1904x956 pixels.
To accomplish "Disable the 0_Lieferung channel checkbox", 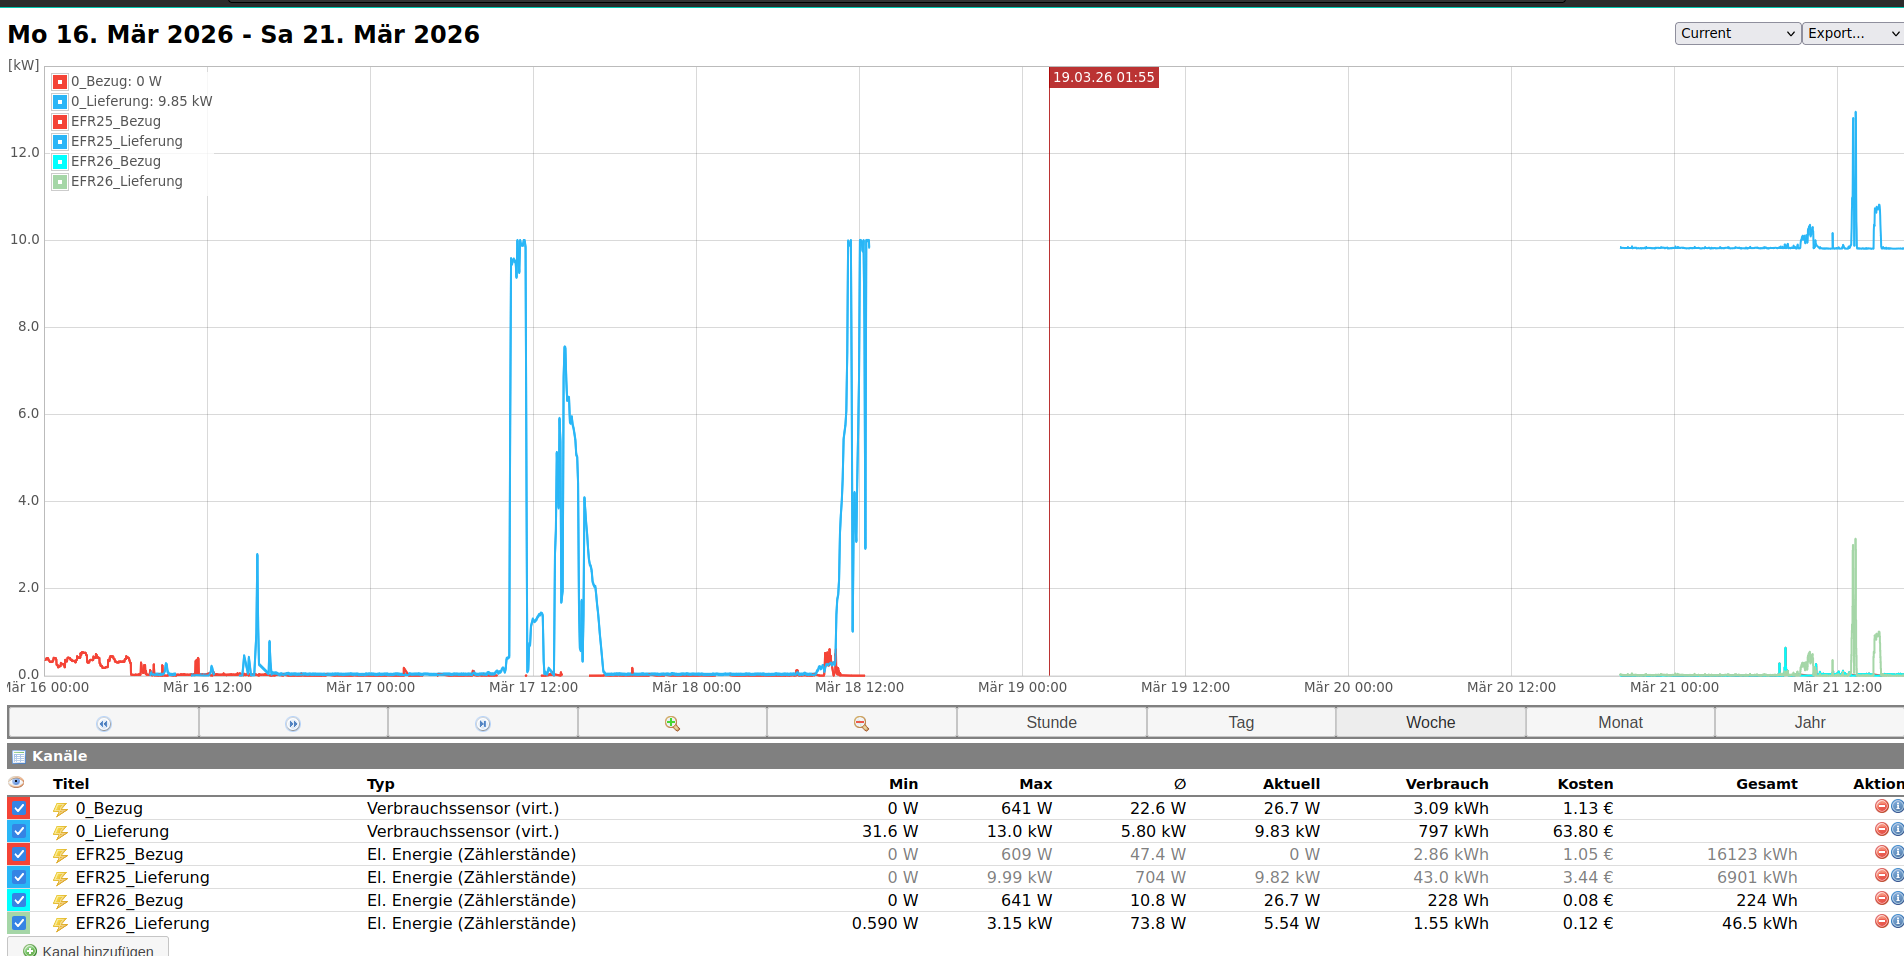I will [x=19, y=831].
